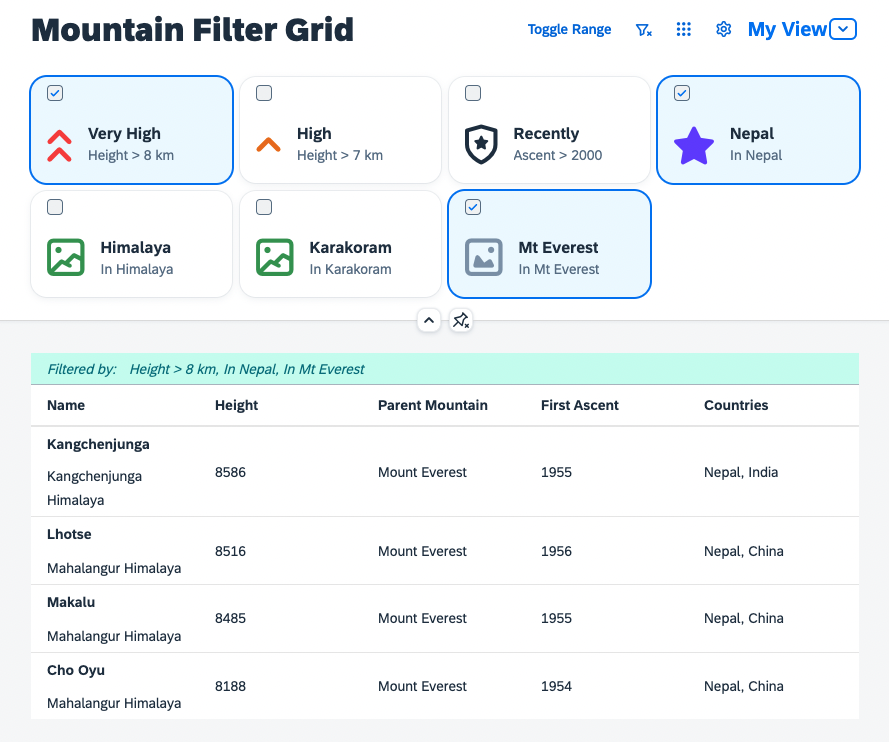The height and width of the screenshot is (742, 889).
Task: Open the grid layout icon in header
Action: tap(684, 29)
